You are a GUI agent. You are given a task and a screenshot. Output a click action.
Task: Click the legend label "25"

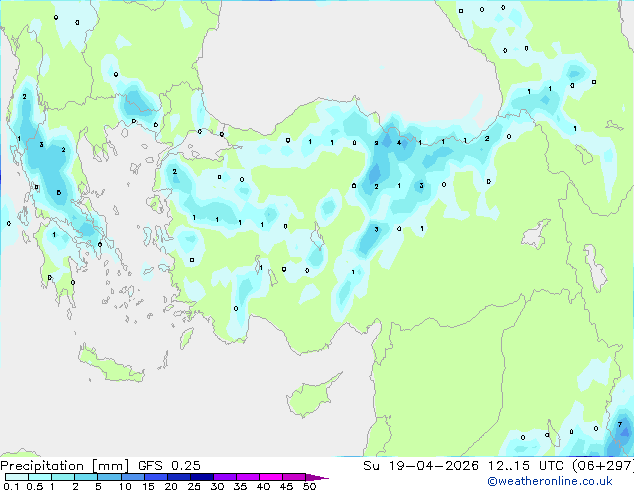click(194, 486)
